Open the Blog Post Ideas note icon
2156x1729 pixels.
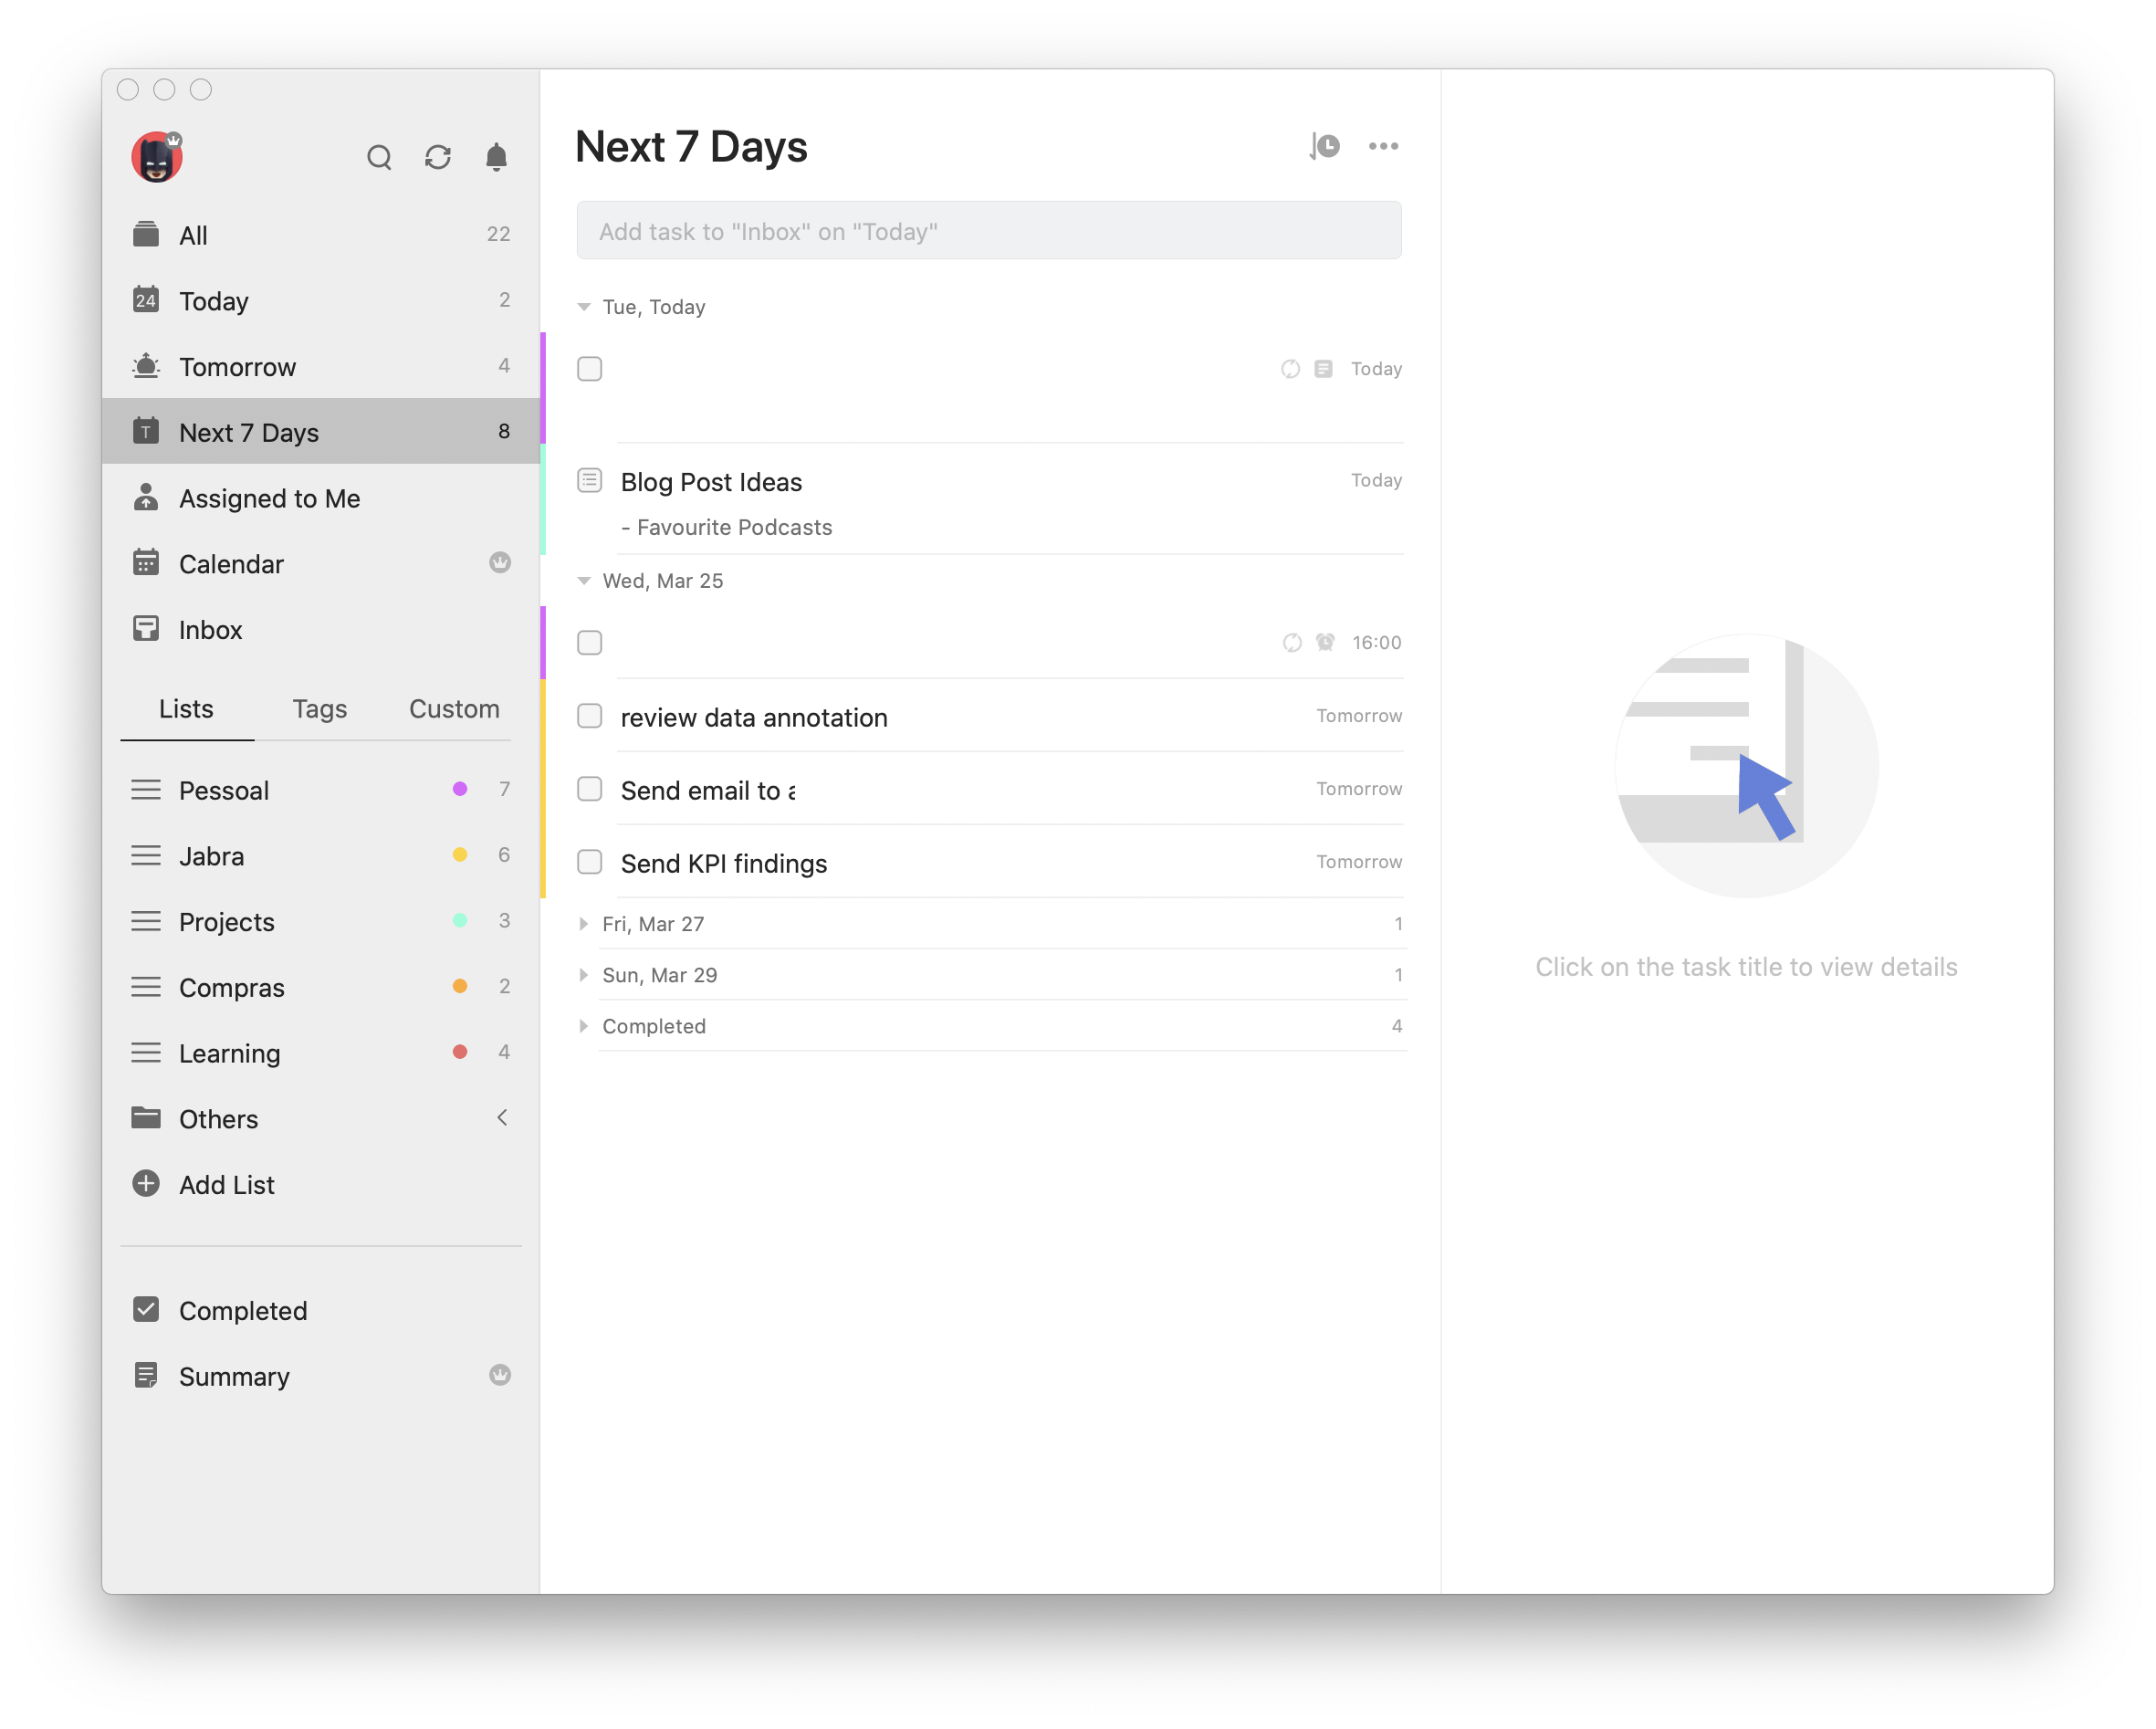pyautogui.click(x=589, y=481)
